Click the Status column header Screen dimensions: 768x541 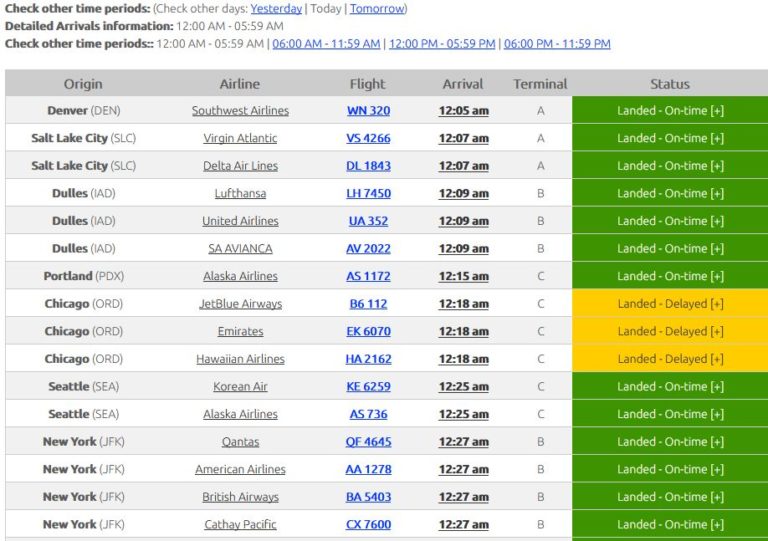(670, 84)
